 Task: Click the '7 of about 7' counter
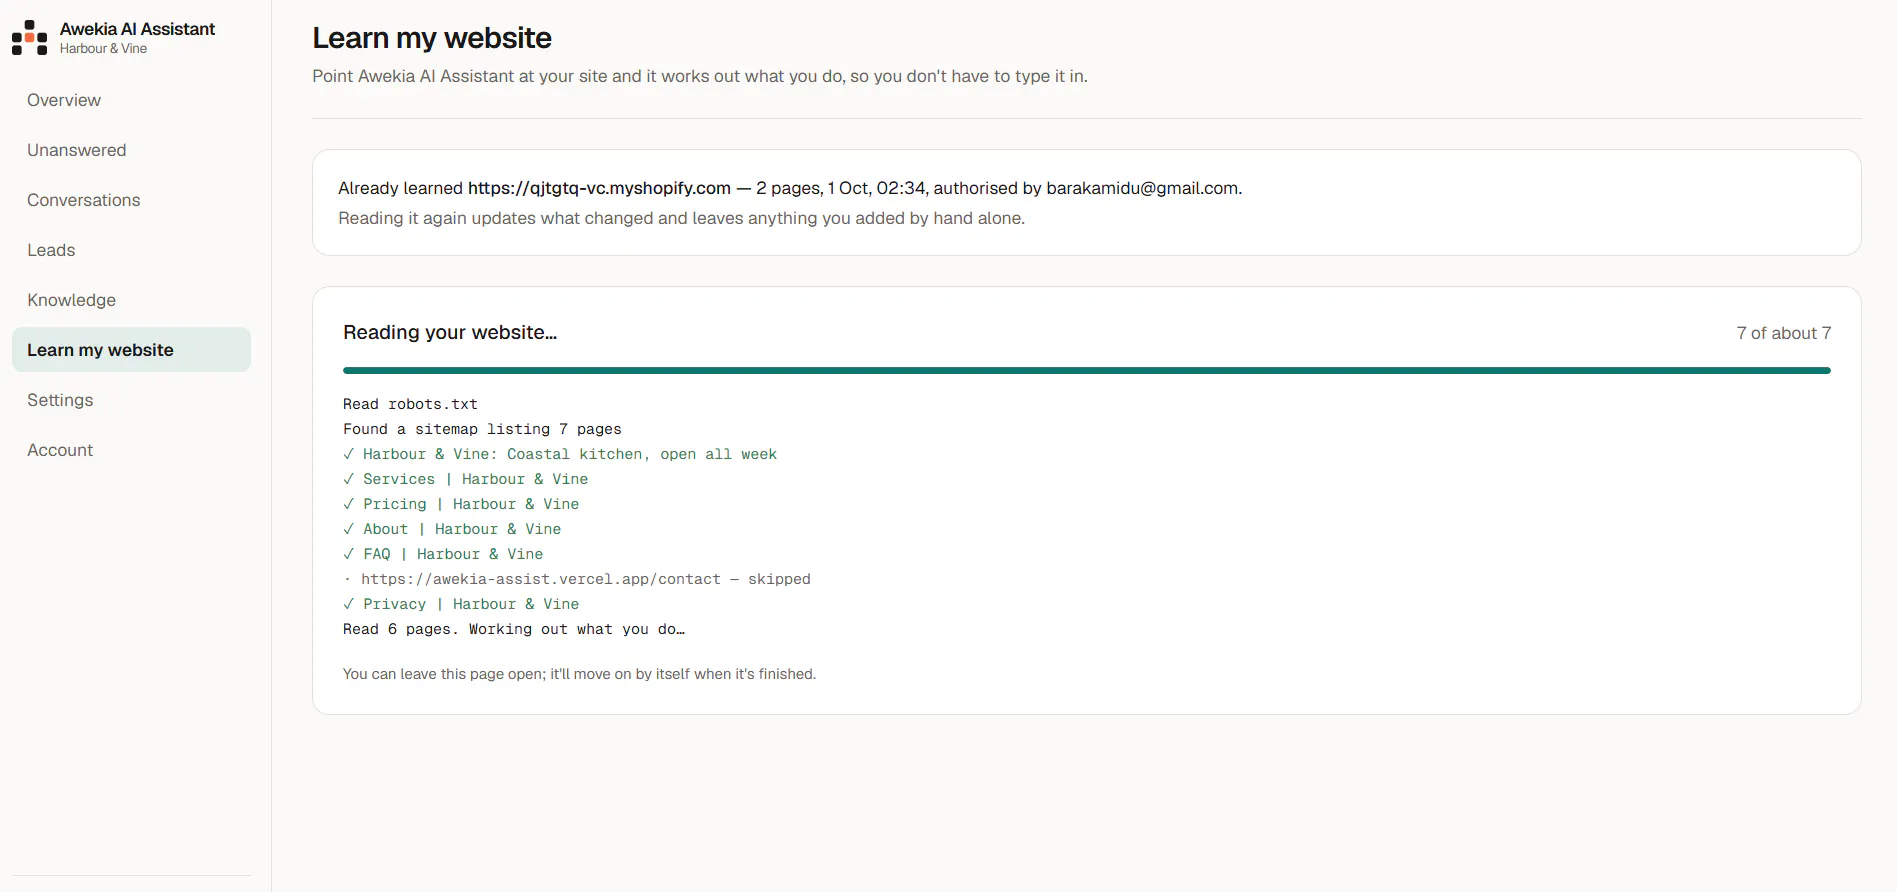click(1783, 333)
